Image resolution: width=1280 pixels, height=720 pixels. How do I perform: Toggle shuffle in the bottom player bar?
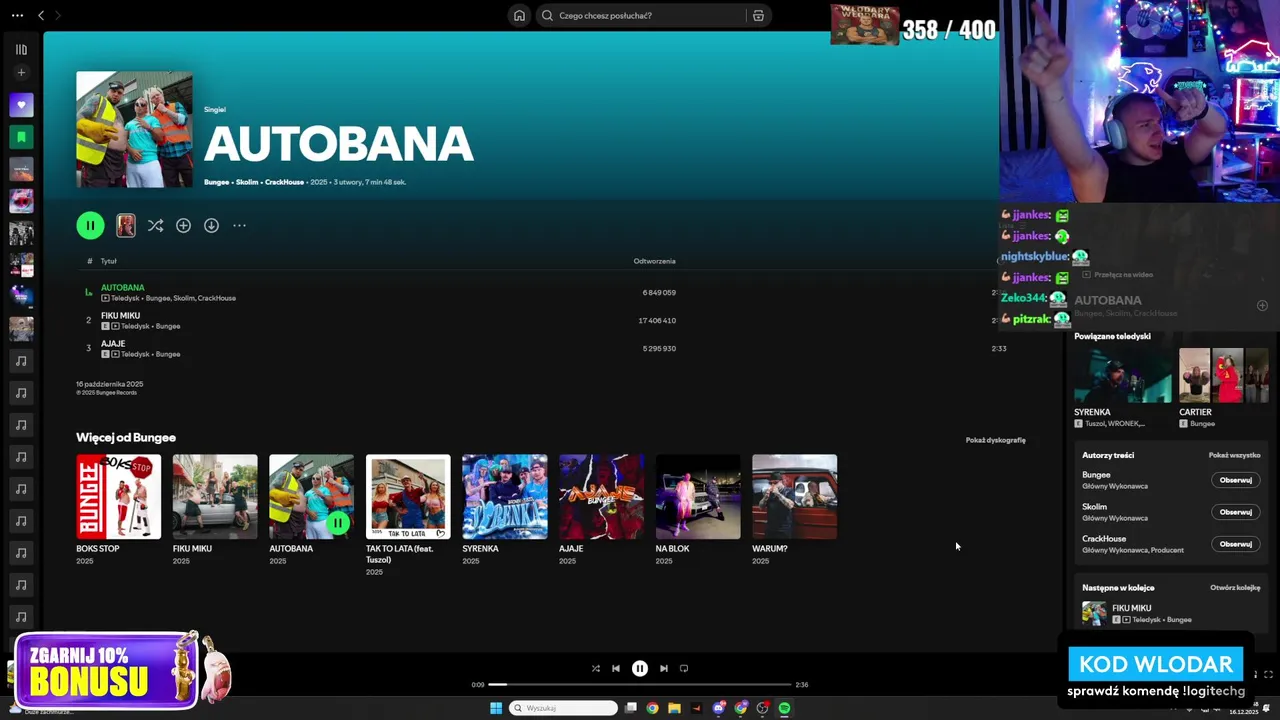click(596, 669)
